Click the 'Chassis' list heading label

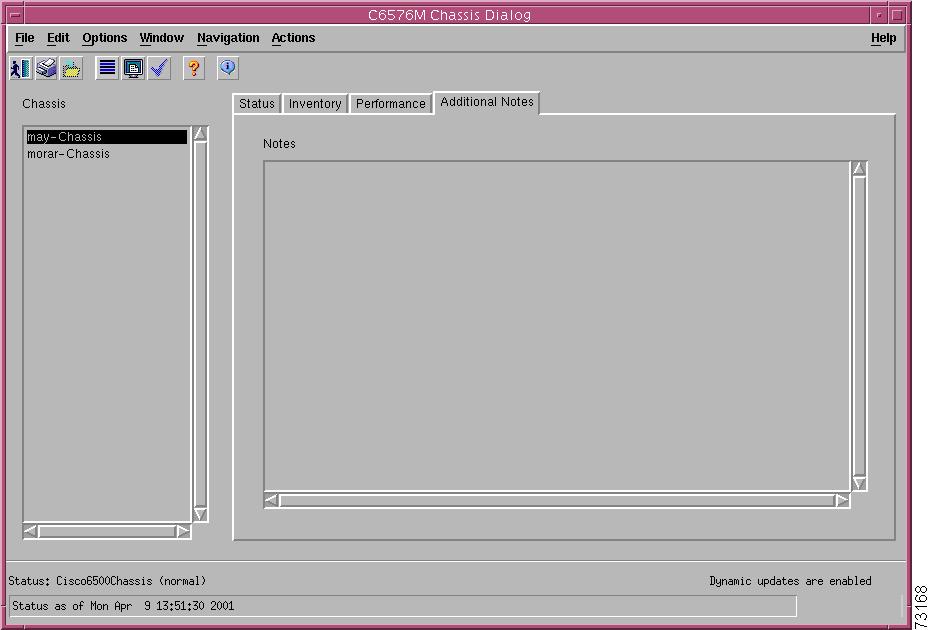tap(44, 104)
